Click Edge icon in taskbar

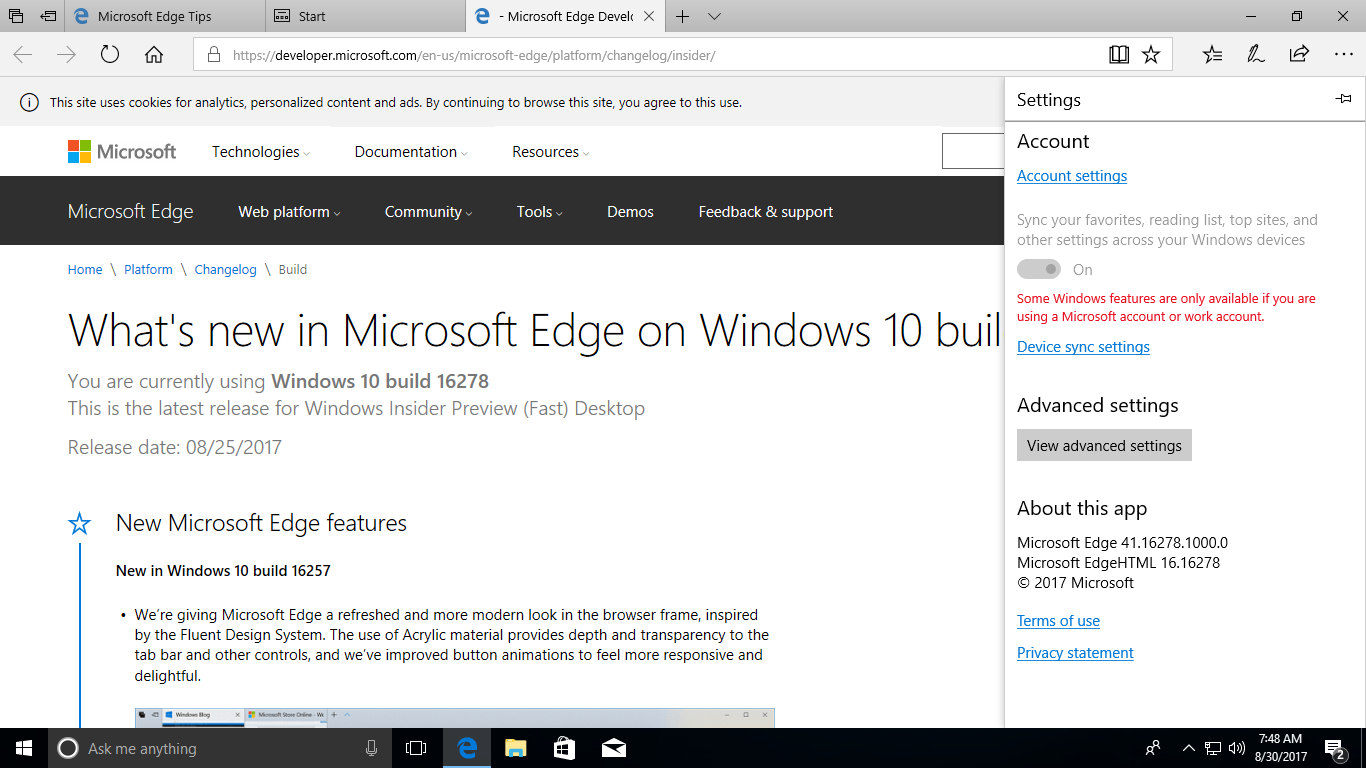467,748
